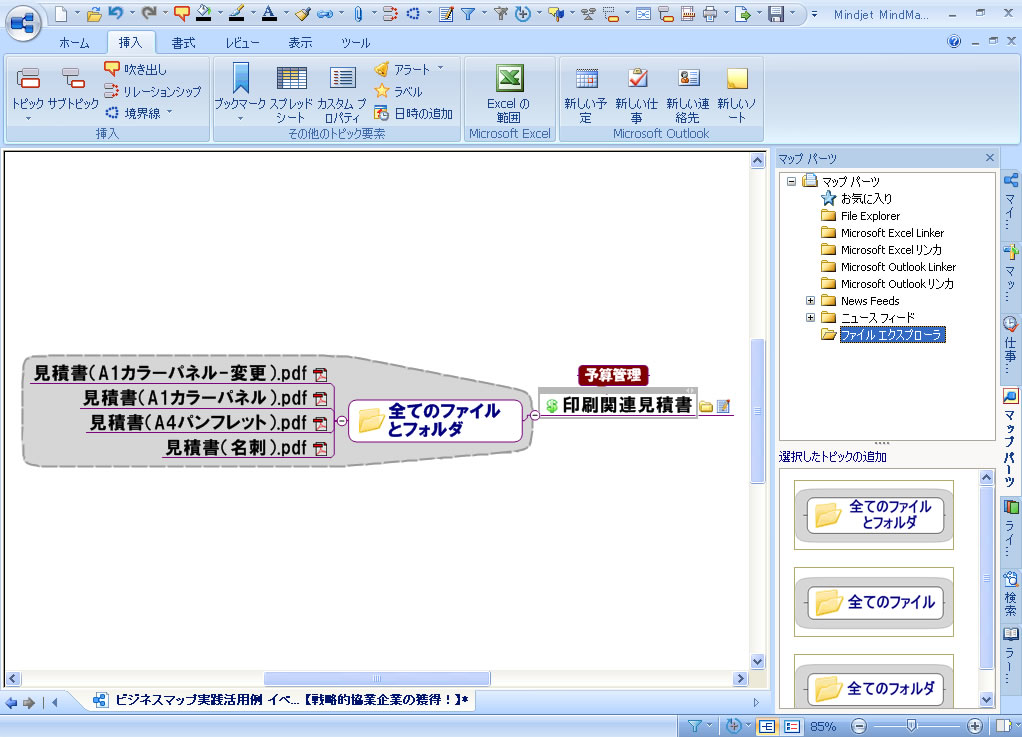Click the PDF icon next to 見積書(名刺).pdf

(321, 448)
